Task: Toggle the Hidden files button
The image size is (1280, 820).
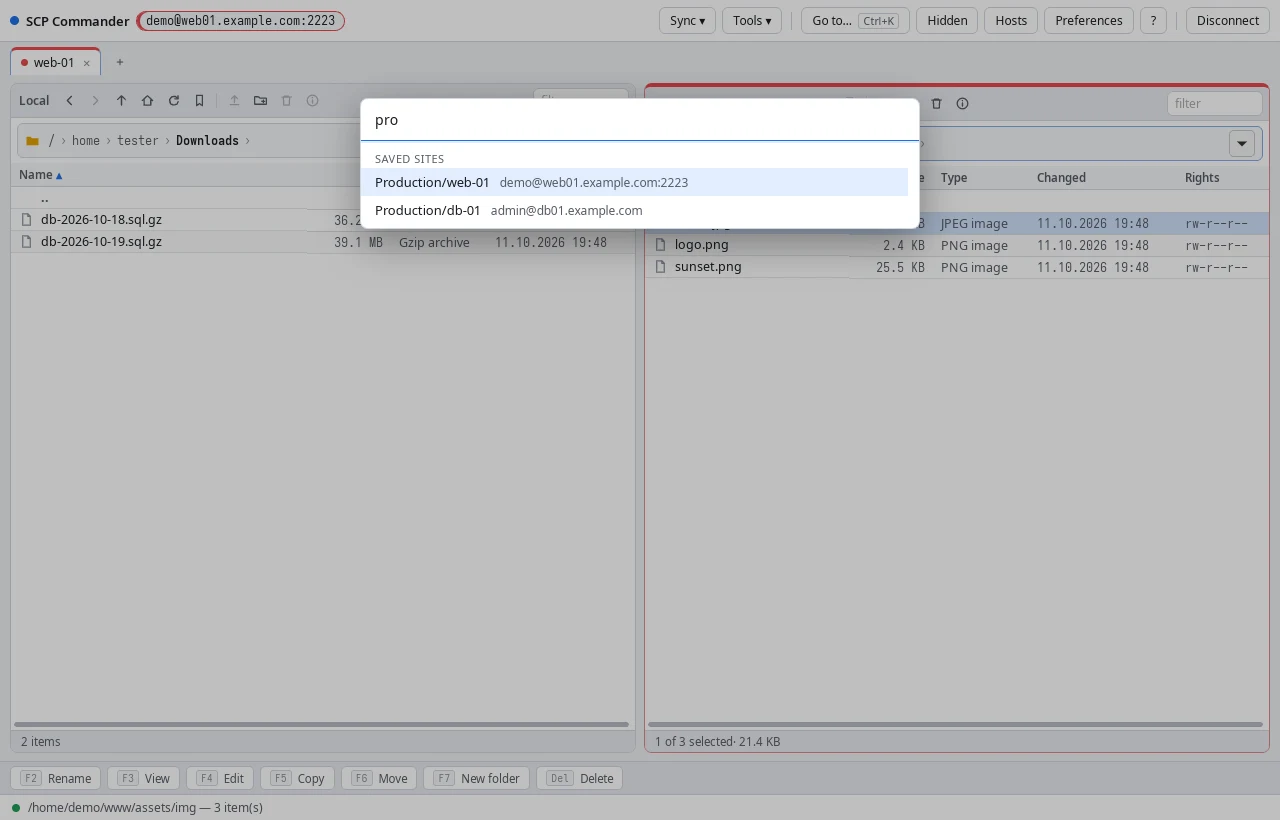Action: [947, 20]
